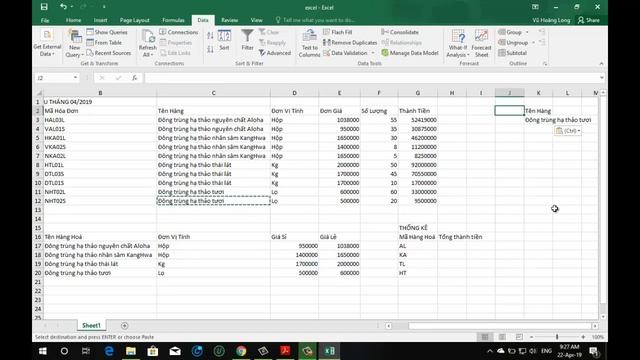Open Manage Data Model
This screenshot has height=360, width=640.
tap(410, 53)
